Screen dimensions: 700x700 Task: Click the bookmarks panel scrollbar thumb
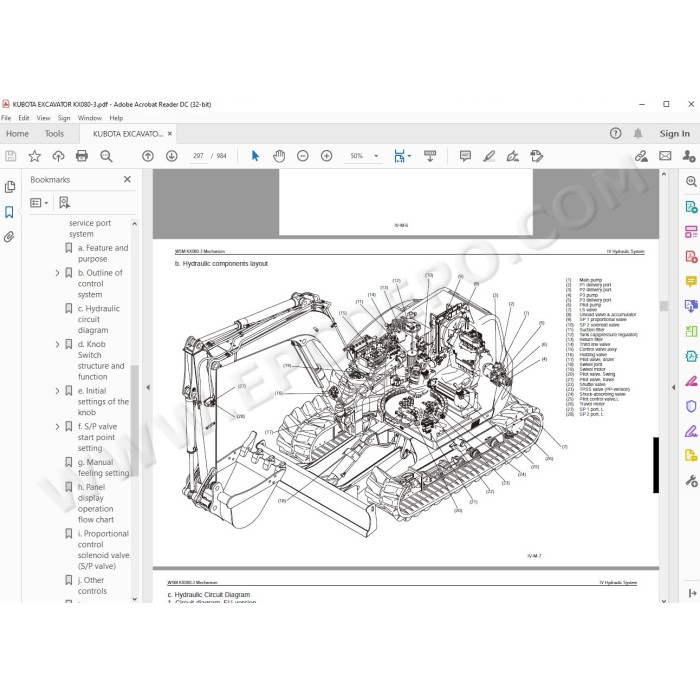(134, 420)
